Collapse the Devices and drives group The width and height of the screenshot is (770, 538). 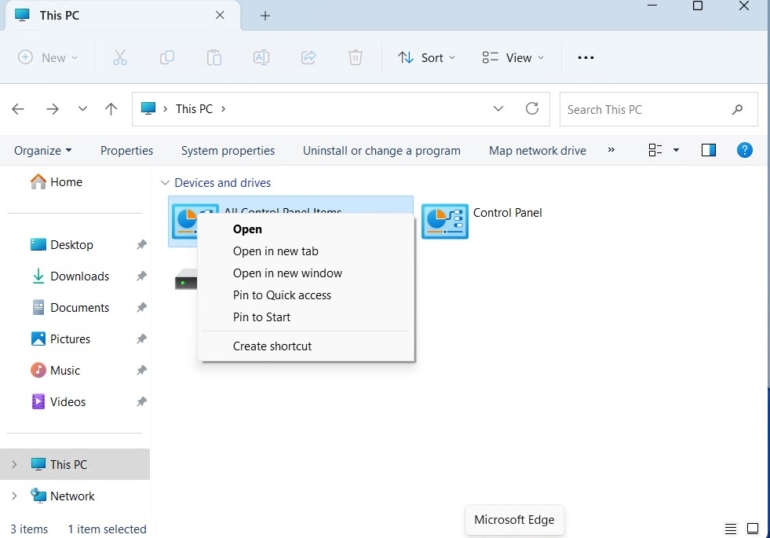[x=165, y=183]
